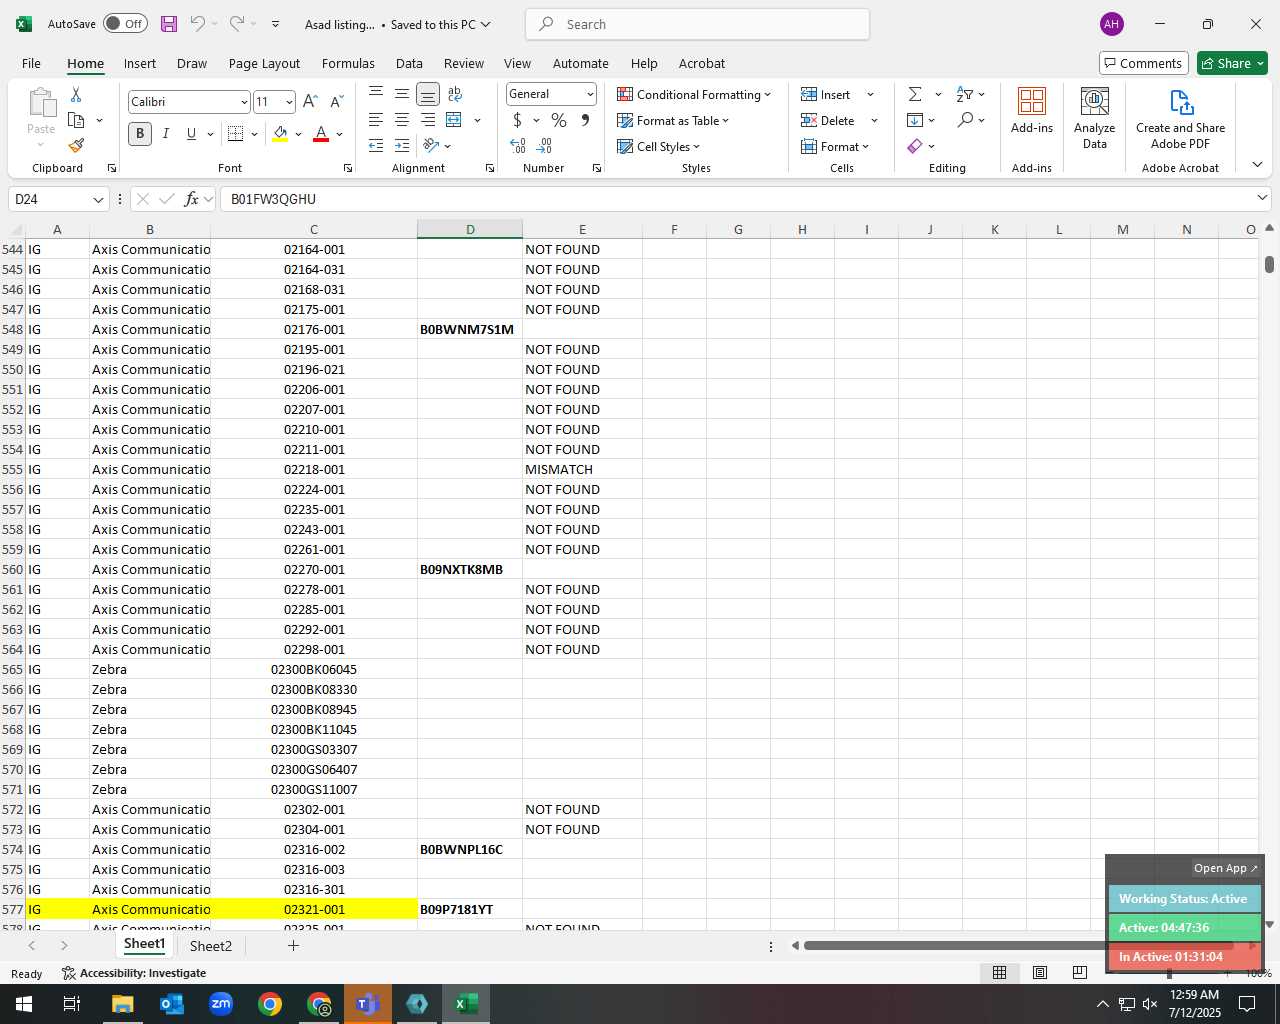The image size is (1280, 1024).
Task: Click the Undo arrow icon
Action: coord(198,24)
